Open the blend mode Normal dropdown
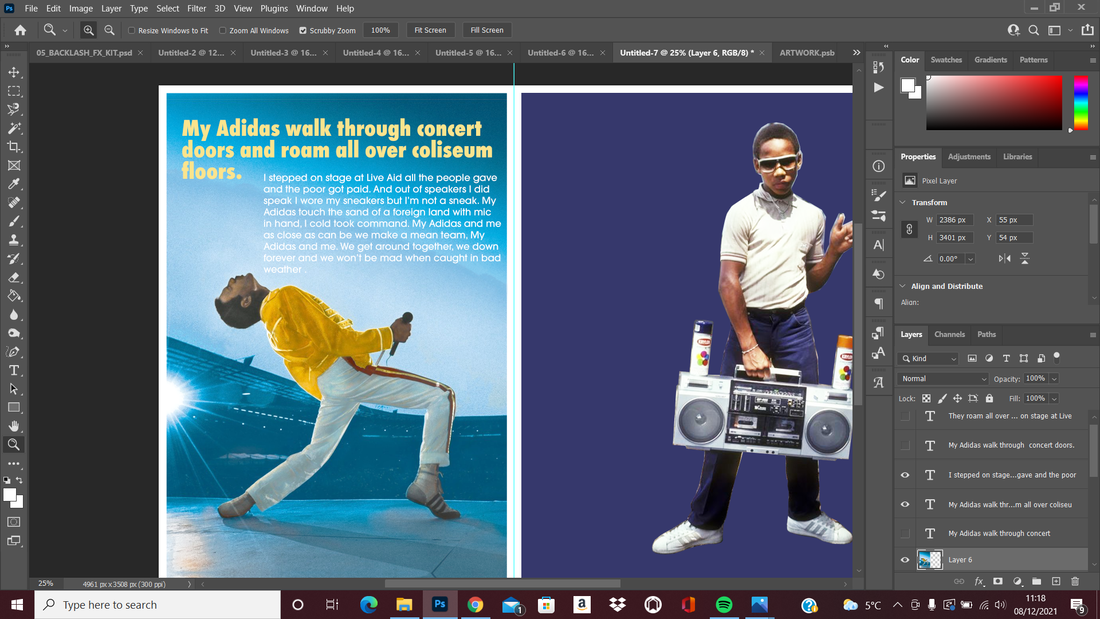The image size is (1100, 619). [x=942, y=379]
